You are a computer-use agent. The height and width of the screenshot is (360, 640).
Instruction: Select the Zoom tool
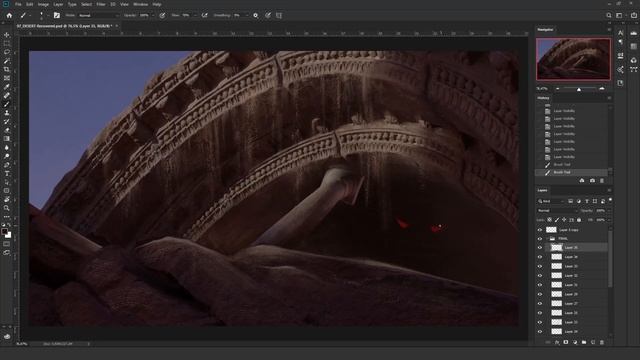[7, 208]
